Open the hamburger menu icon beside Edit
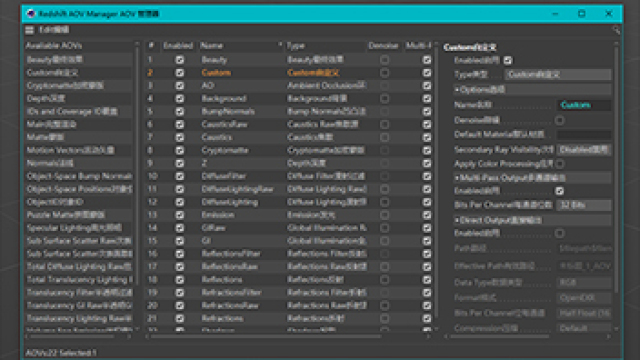 point(29,30)
